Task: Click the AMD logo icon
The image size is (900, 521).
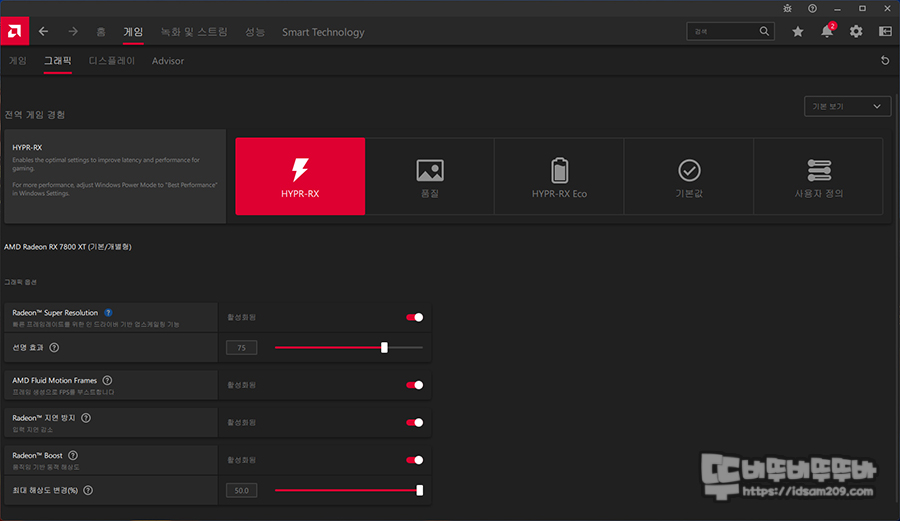Action: pyautogui.click(x=14, y=31)
